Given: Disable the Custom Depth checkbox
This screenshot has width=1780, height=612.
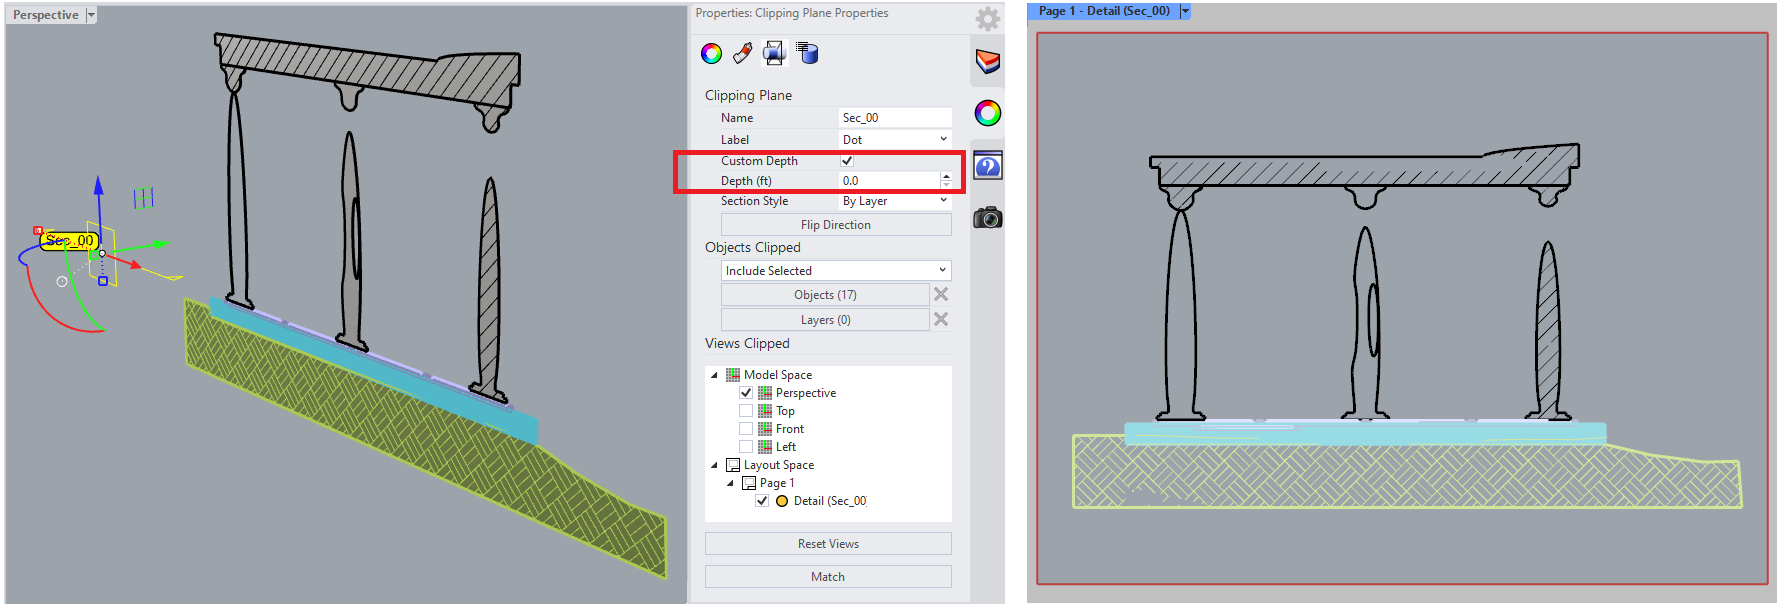Looking at the screenshot, I should coord(847,161).
